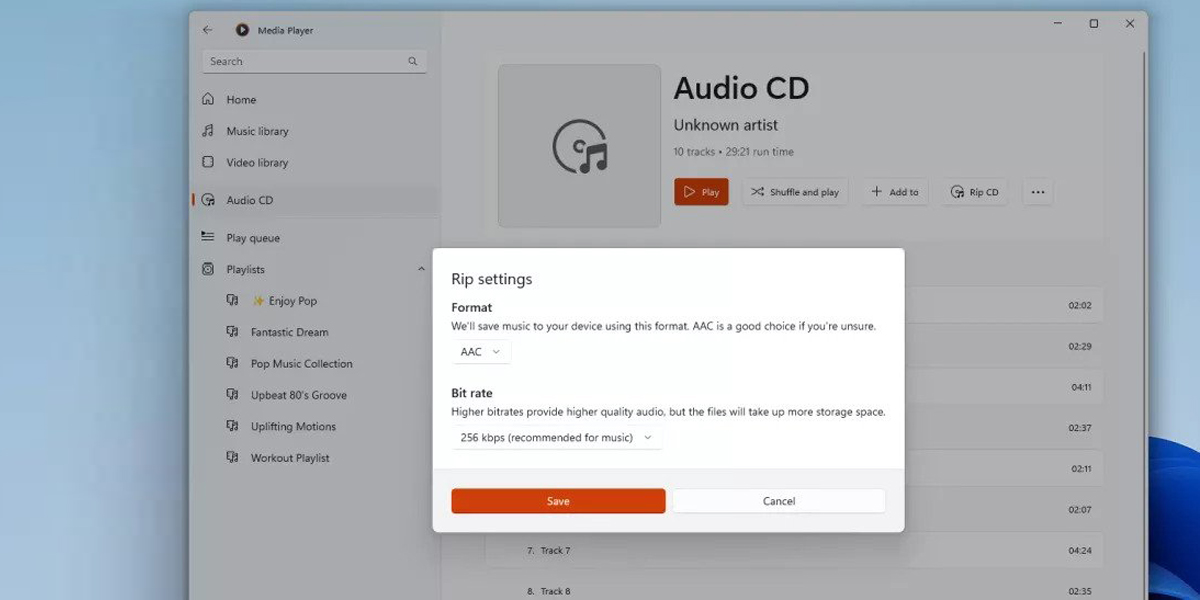
Task: Click the Workout Playlist icon
Action: [x=232, y=458]
